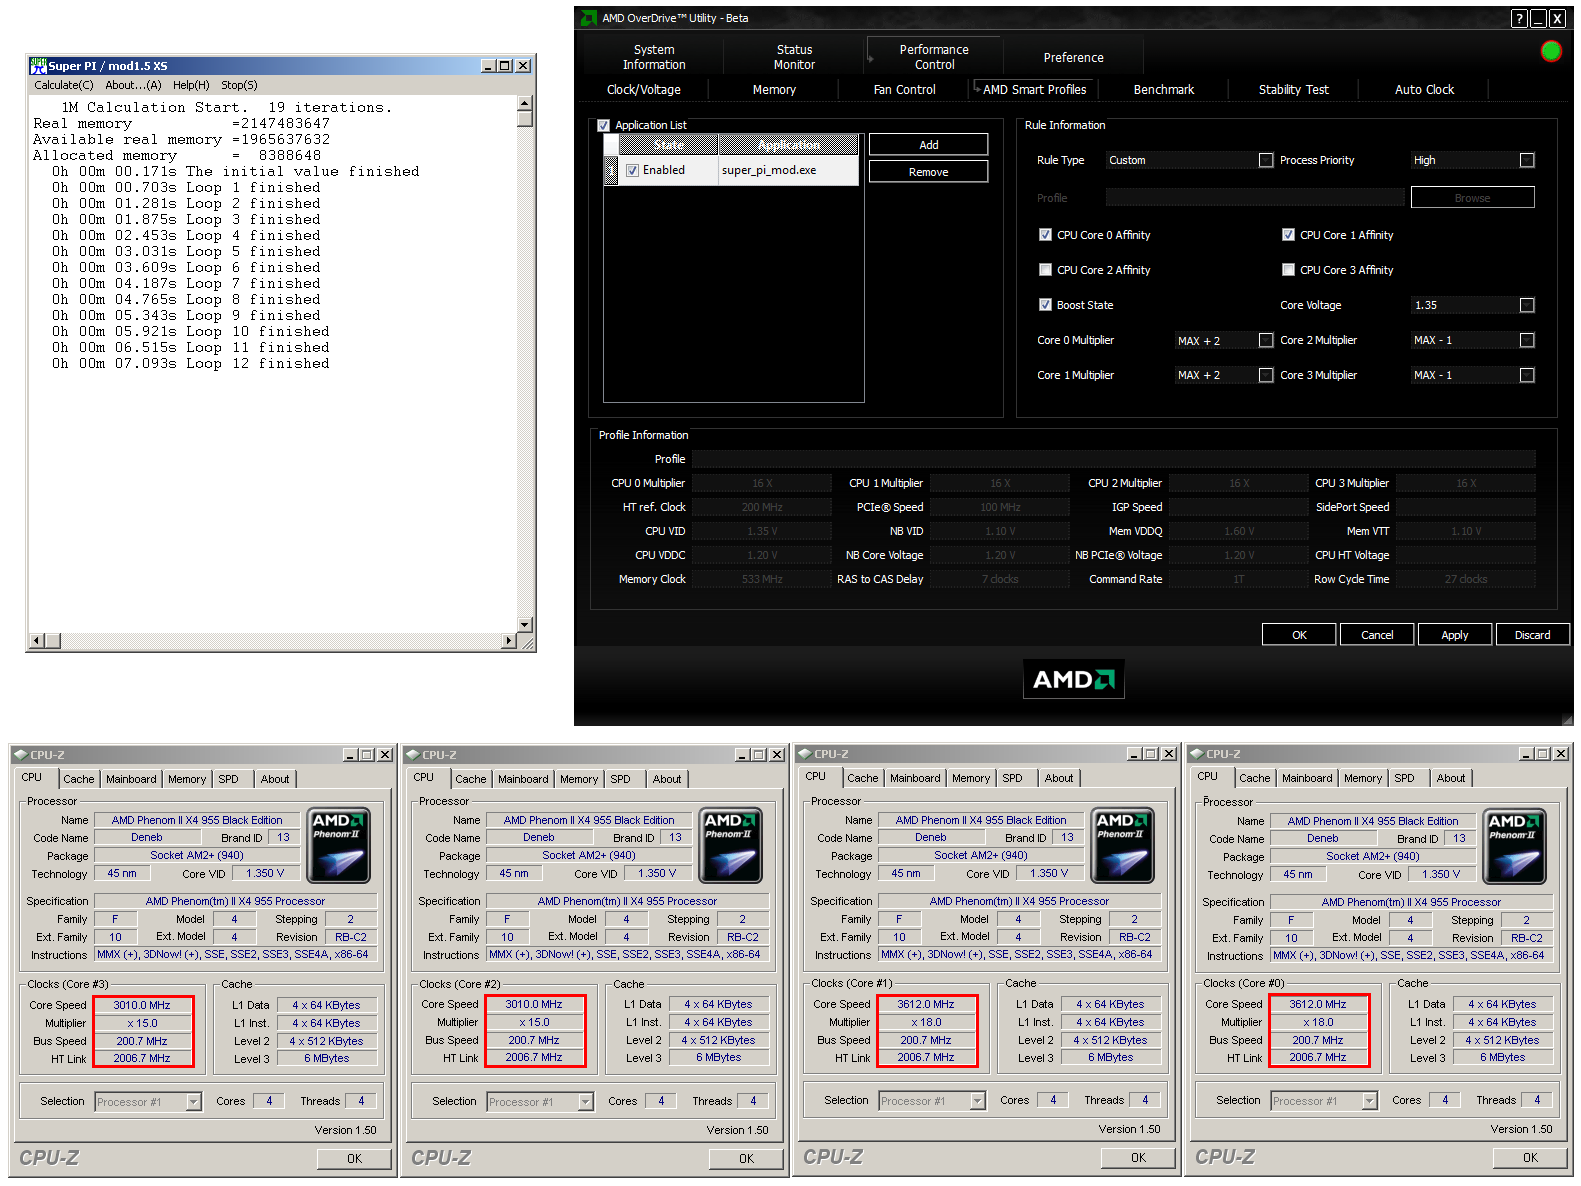Click the Browse button next to Profile
1581x1186 pixels.
tap(1472, 198)
